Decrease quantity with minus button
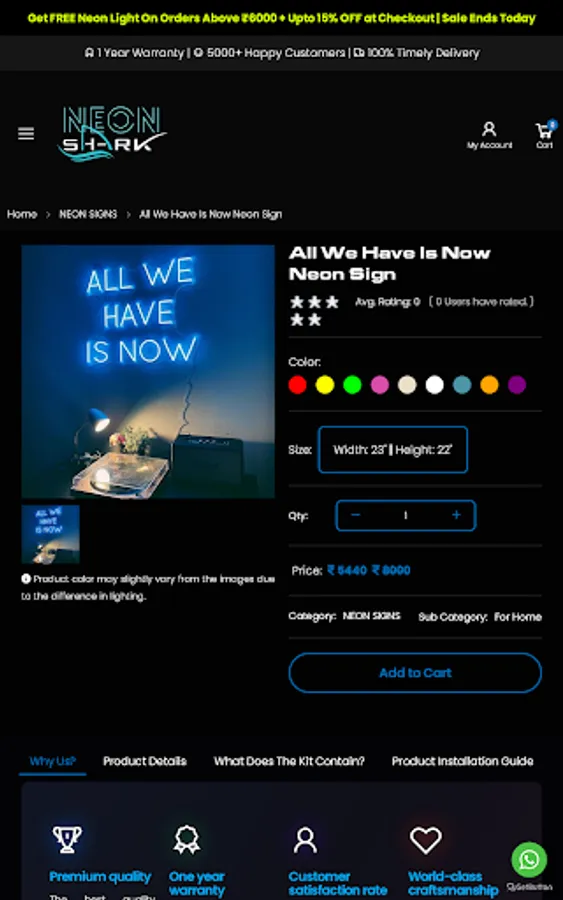The height and width of the screenshot is (900, 563). (355, 515)
